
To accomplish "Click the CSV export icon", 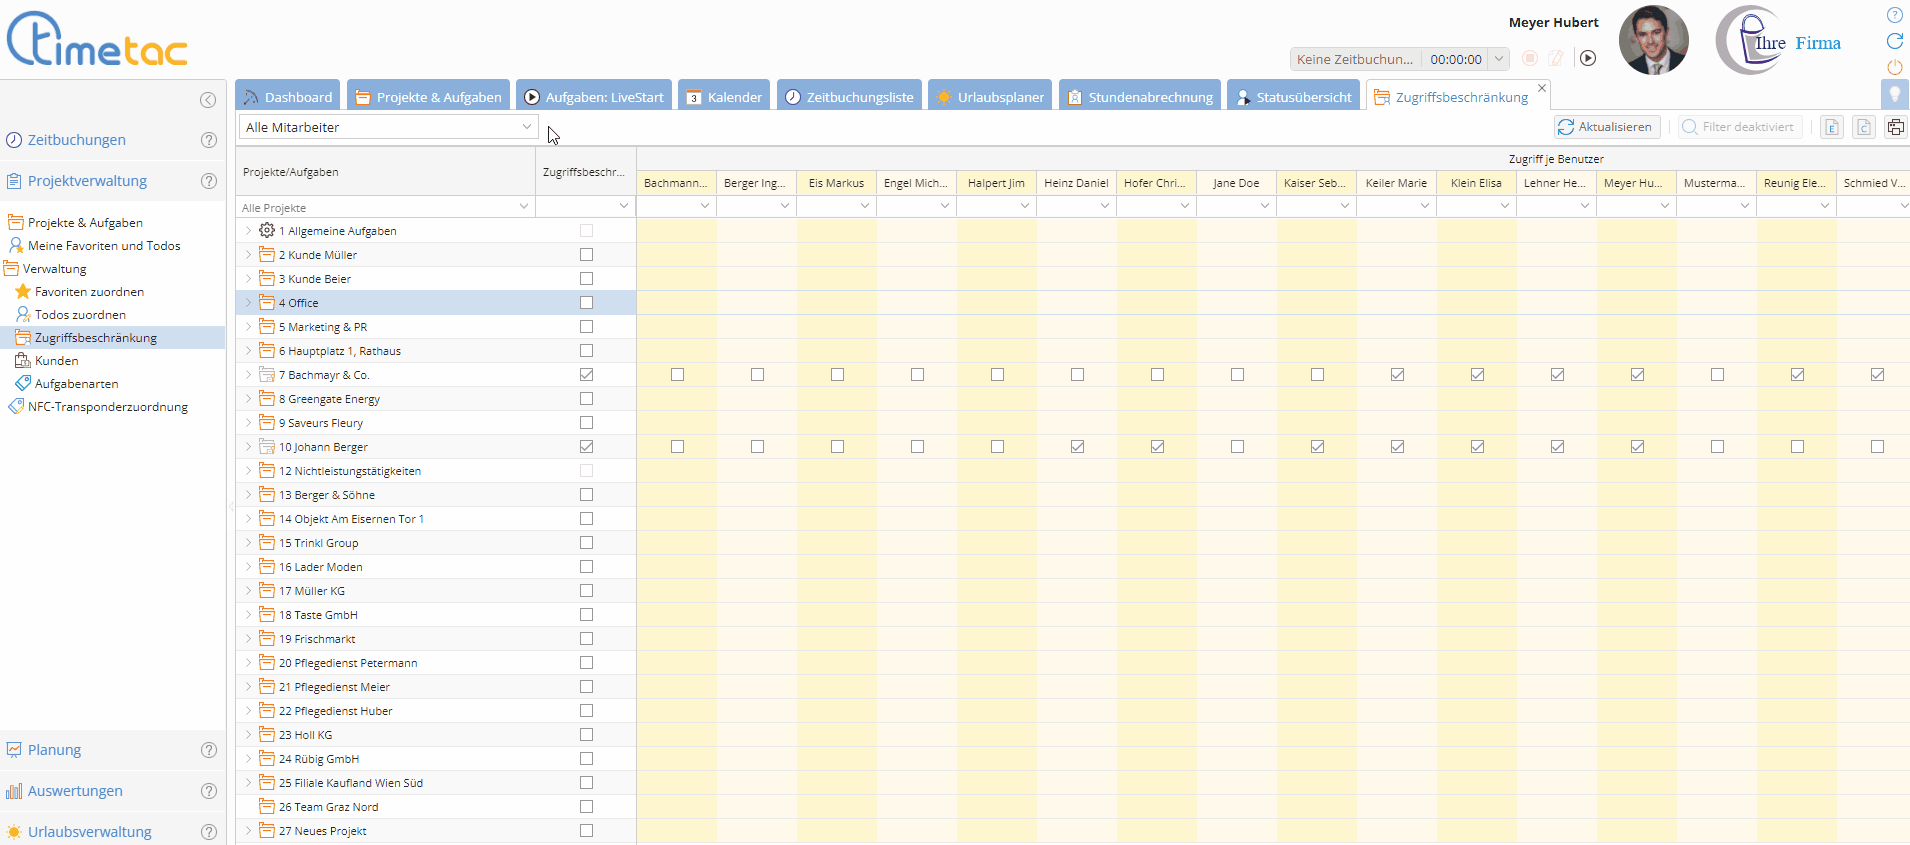I will pos(1863,127).
